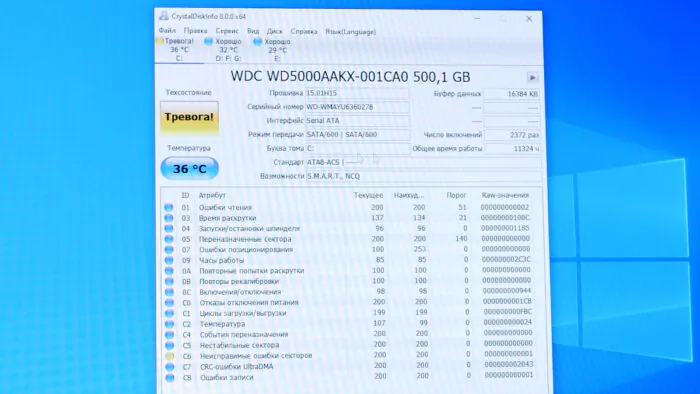700x394 pixels.
Task: Select the Неисправимые ошибки секторов attribute text
Action: (256, 356)
